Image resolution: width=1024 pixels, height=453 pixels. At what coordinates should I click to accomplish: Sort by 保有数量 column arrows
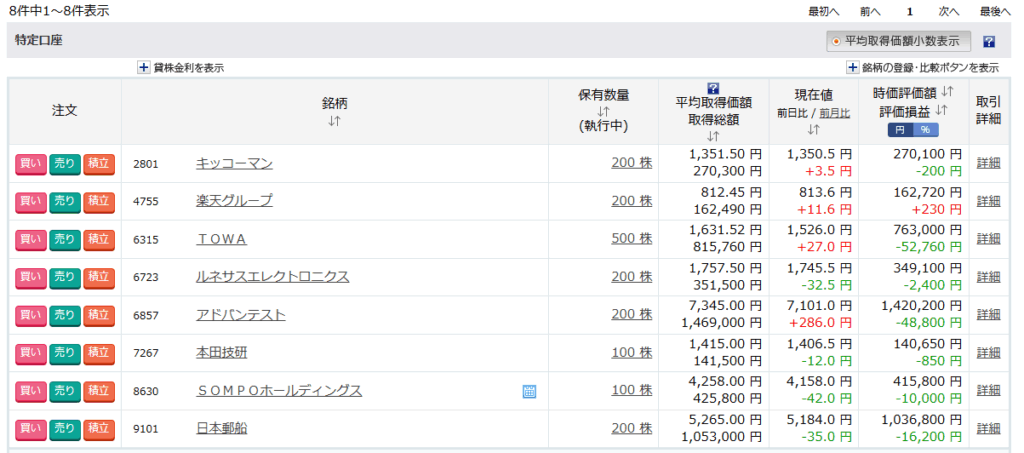click(603, 112)
